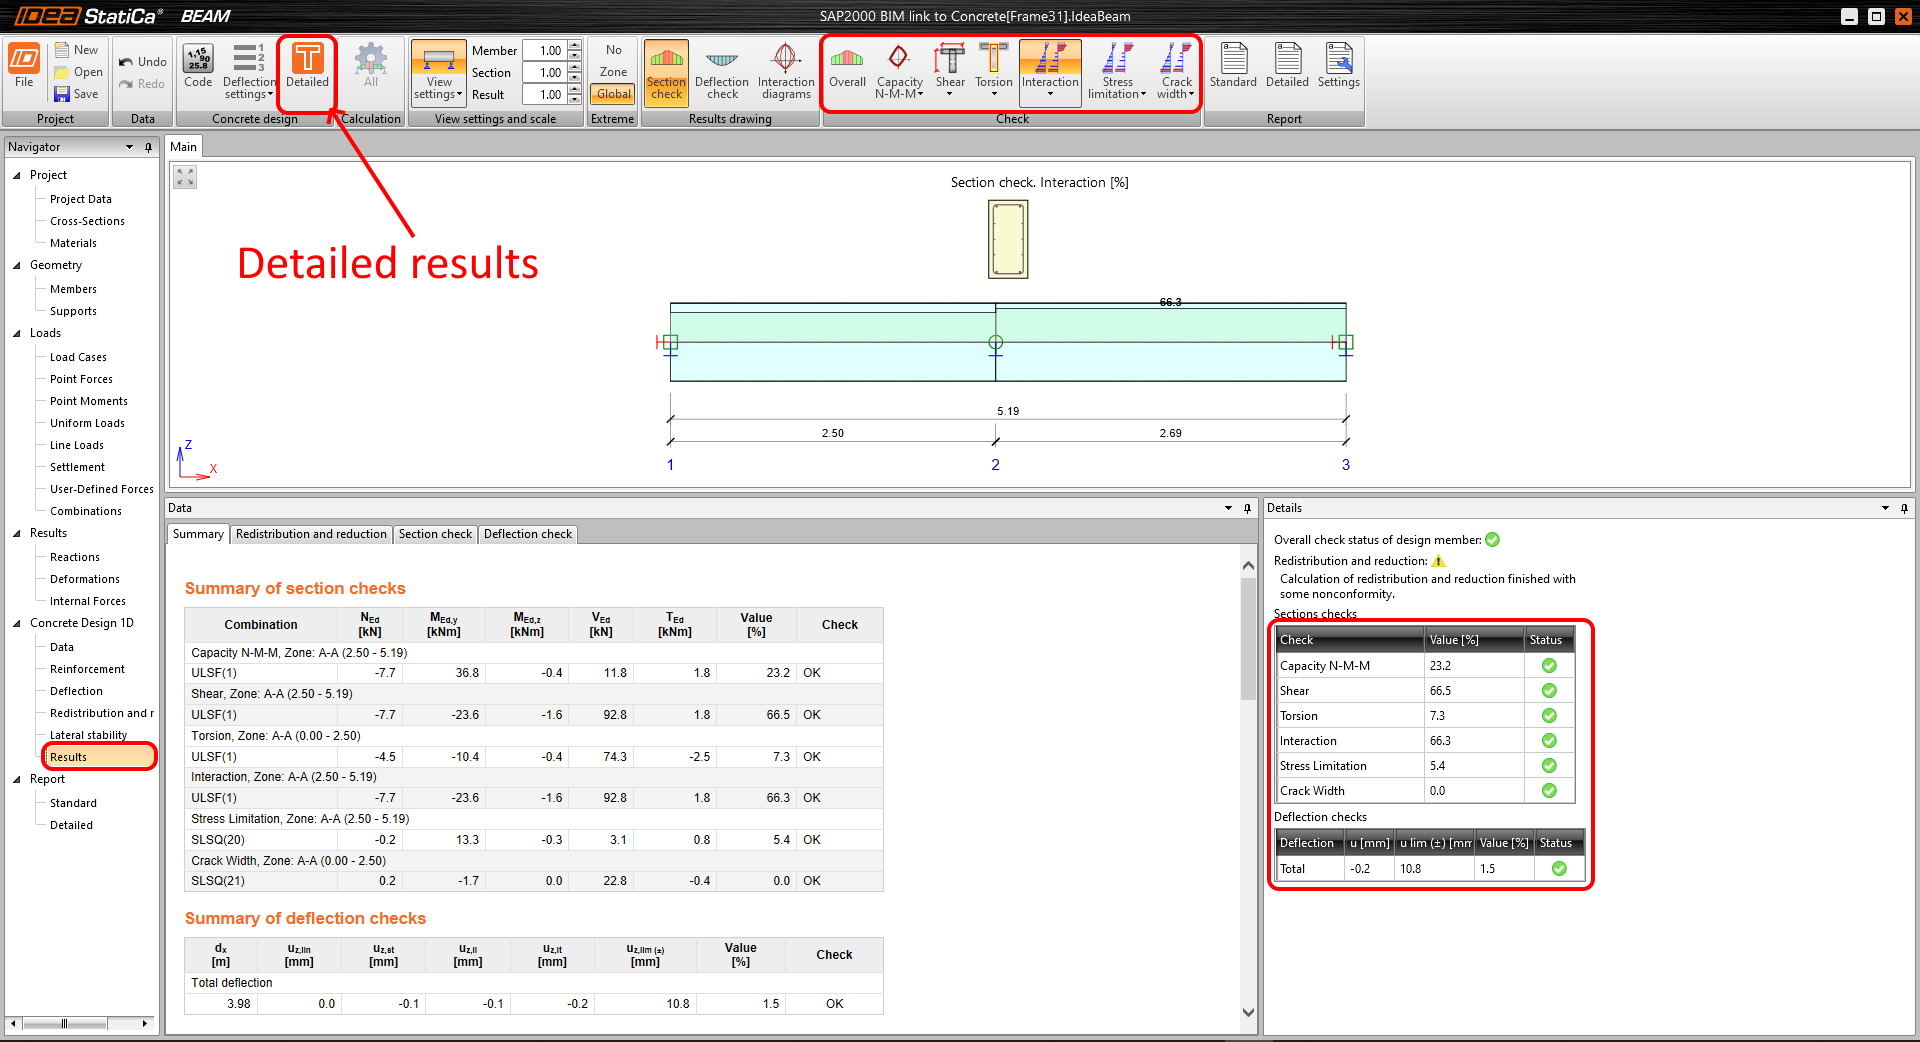
Task: Increase the Member scale with its stepper
Action: pos(573,45)
